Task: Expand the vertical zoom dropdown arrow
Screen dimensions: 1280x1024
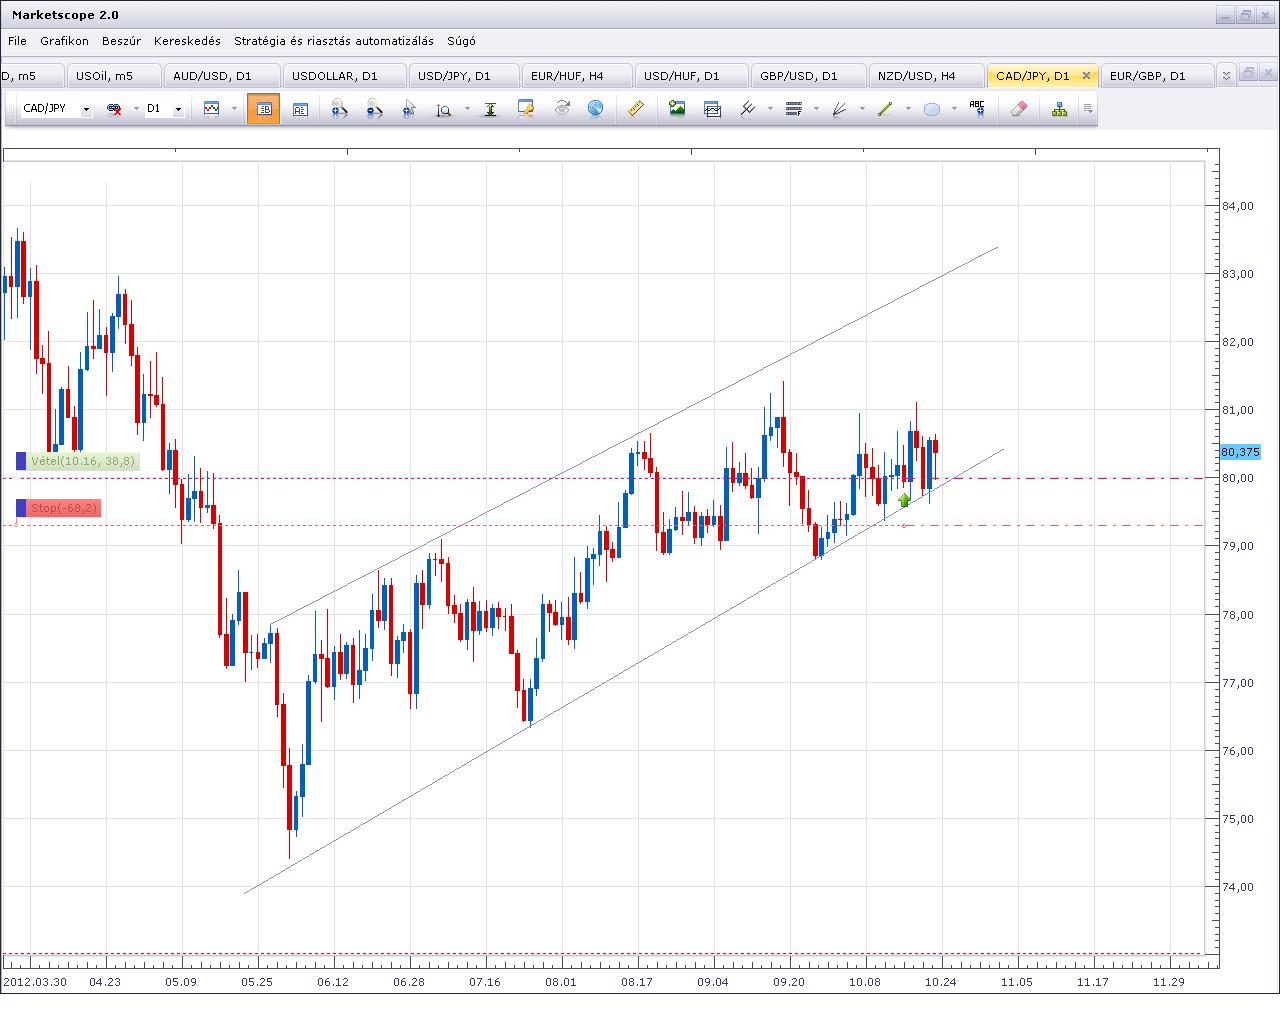Action: (x=466, y=109)
